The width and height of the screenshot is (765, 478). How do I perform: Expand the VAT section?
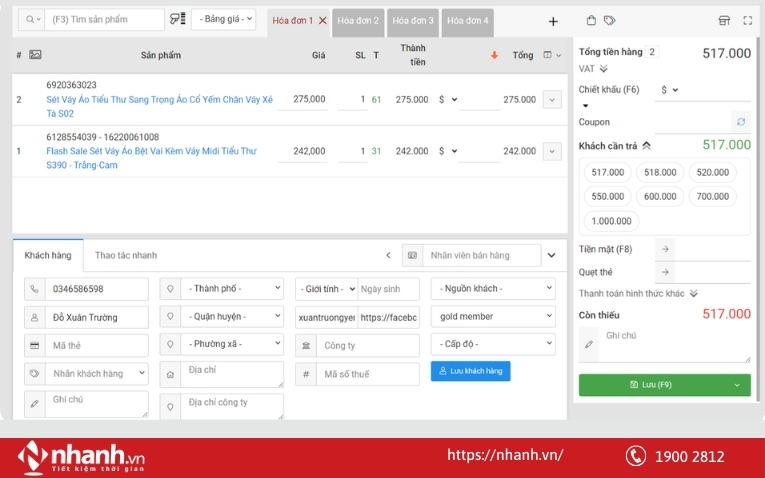click(x=603, y=69)
